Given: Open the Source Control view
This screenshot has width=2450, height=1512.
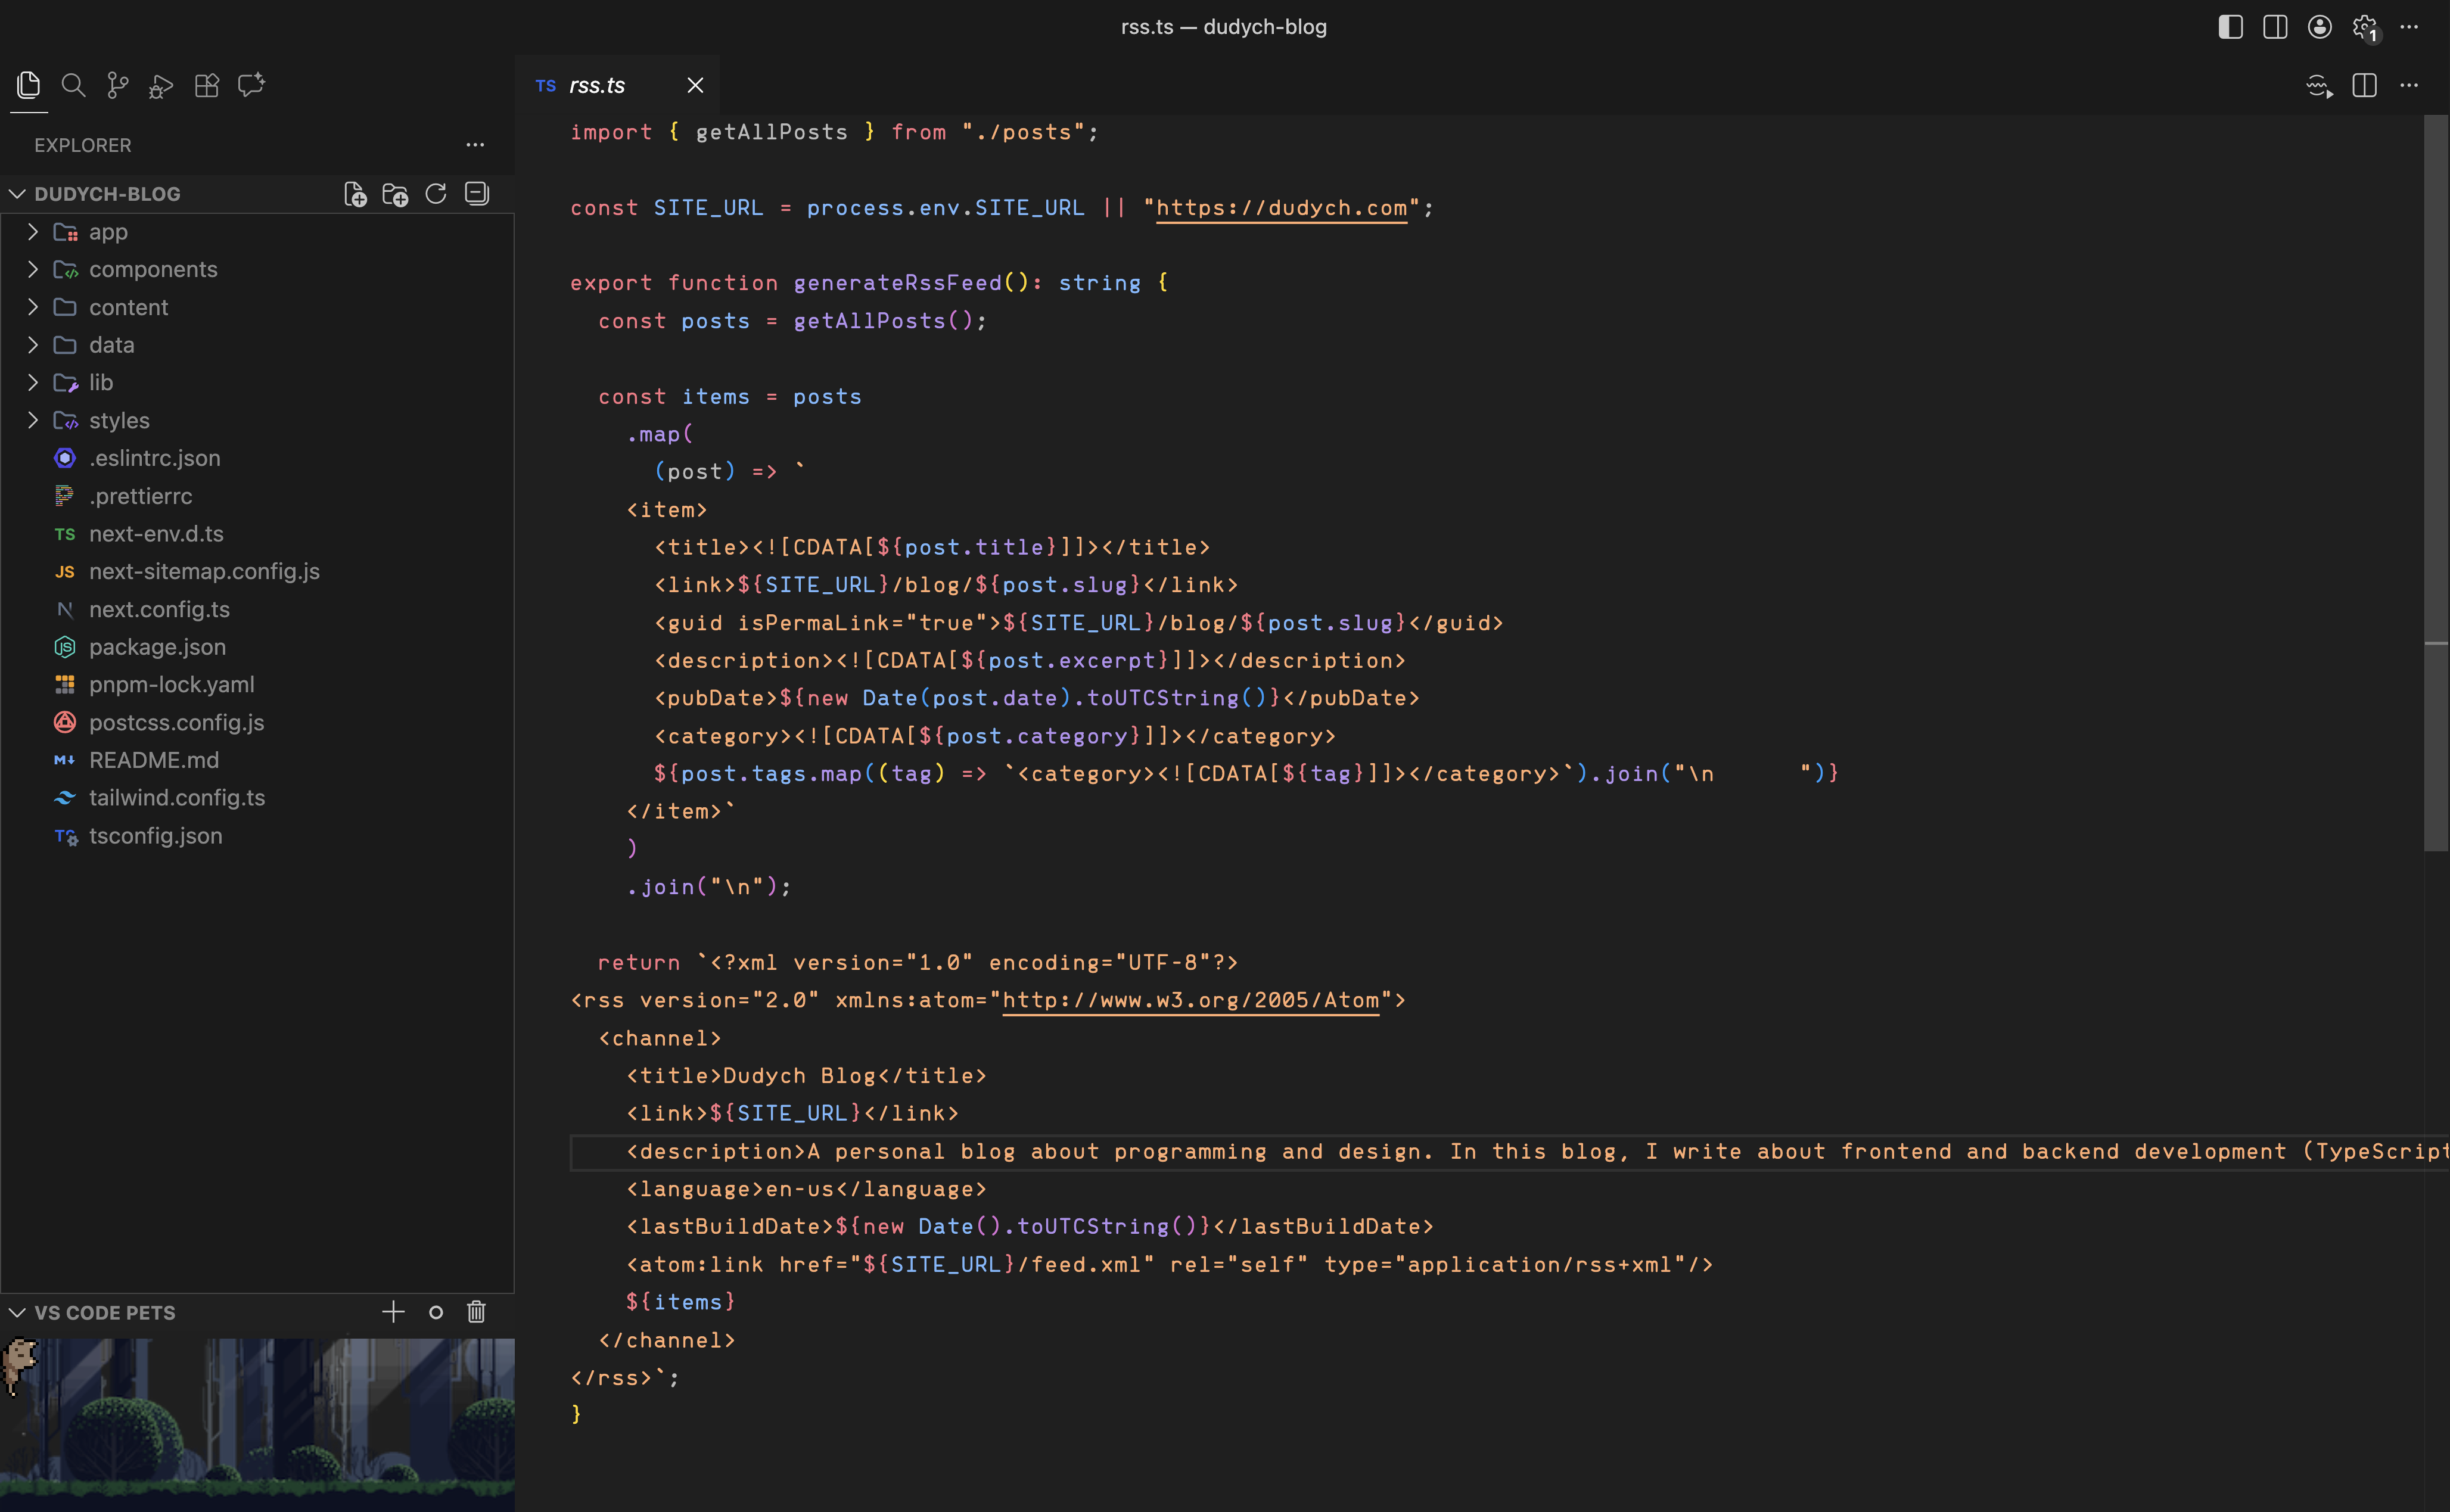Looking at the screenshot, I should tap(117, 85).
